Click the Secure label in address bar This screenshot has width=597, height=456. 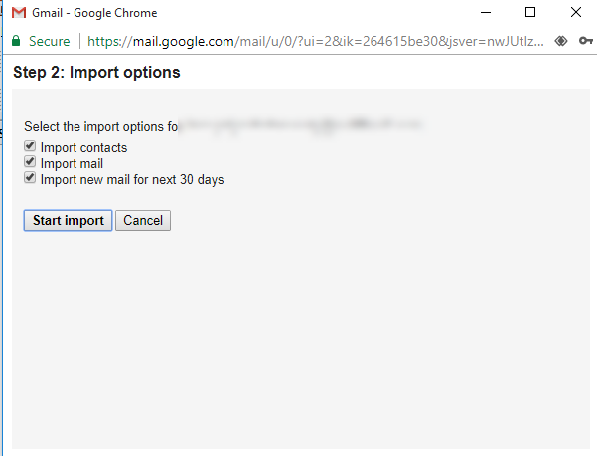(49, 41)
